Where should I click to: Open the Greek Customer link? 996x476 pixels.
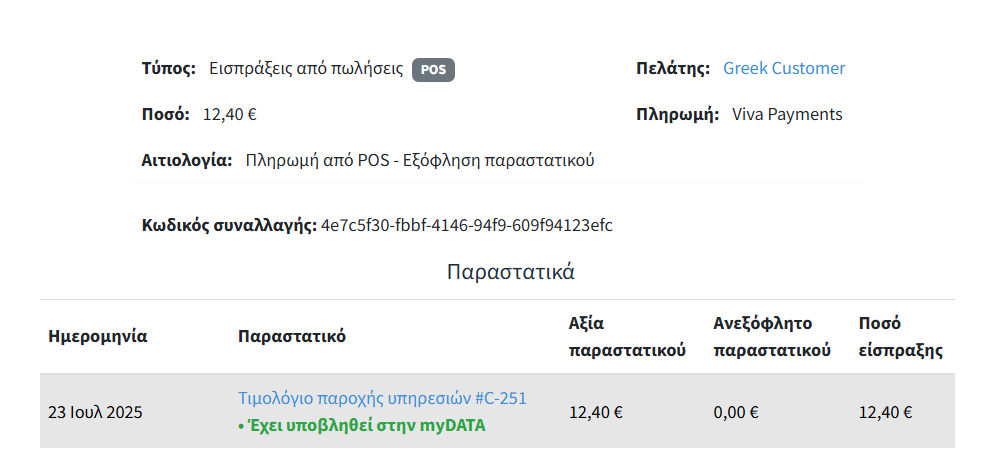tap(784, 68)
